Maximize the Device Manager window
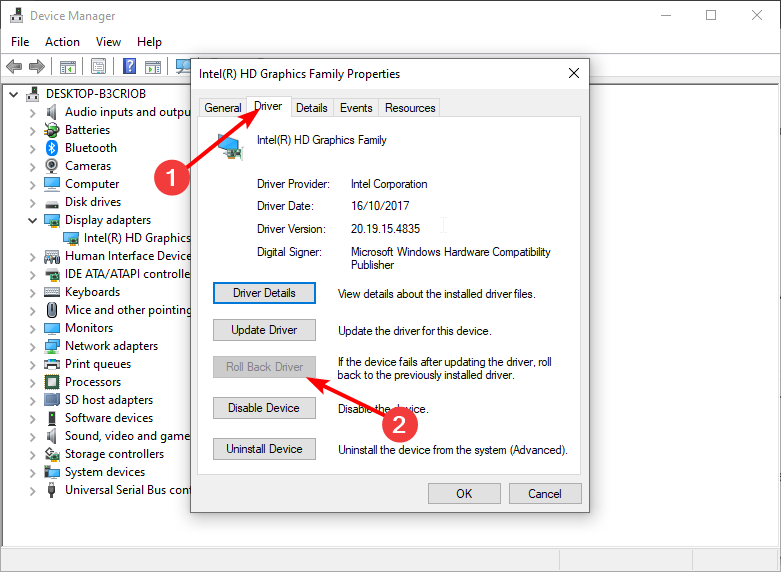The image size is (781, 572). click(711, 15)
